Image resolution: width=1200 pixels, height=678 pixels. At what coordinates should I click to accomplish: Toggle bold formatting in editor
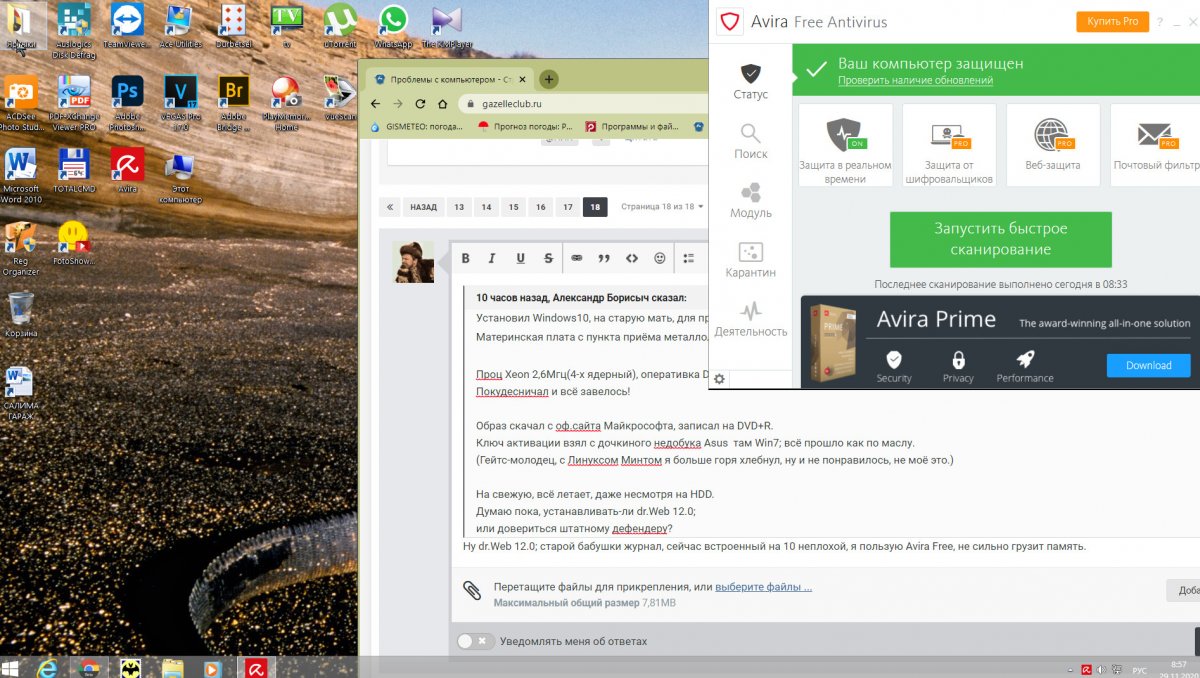[465, 258]
